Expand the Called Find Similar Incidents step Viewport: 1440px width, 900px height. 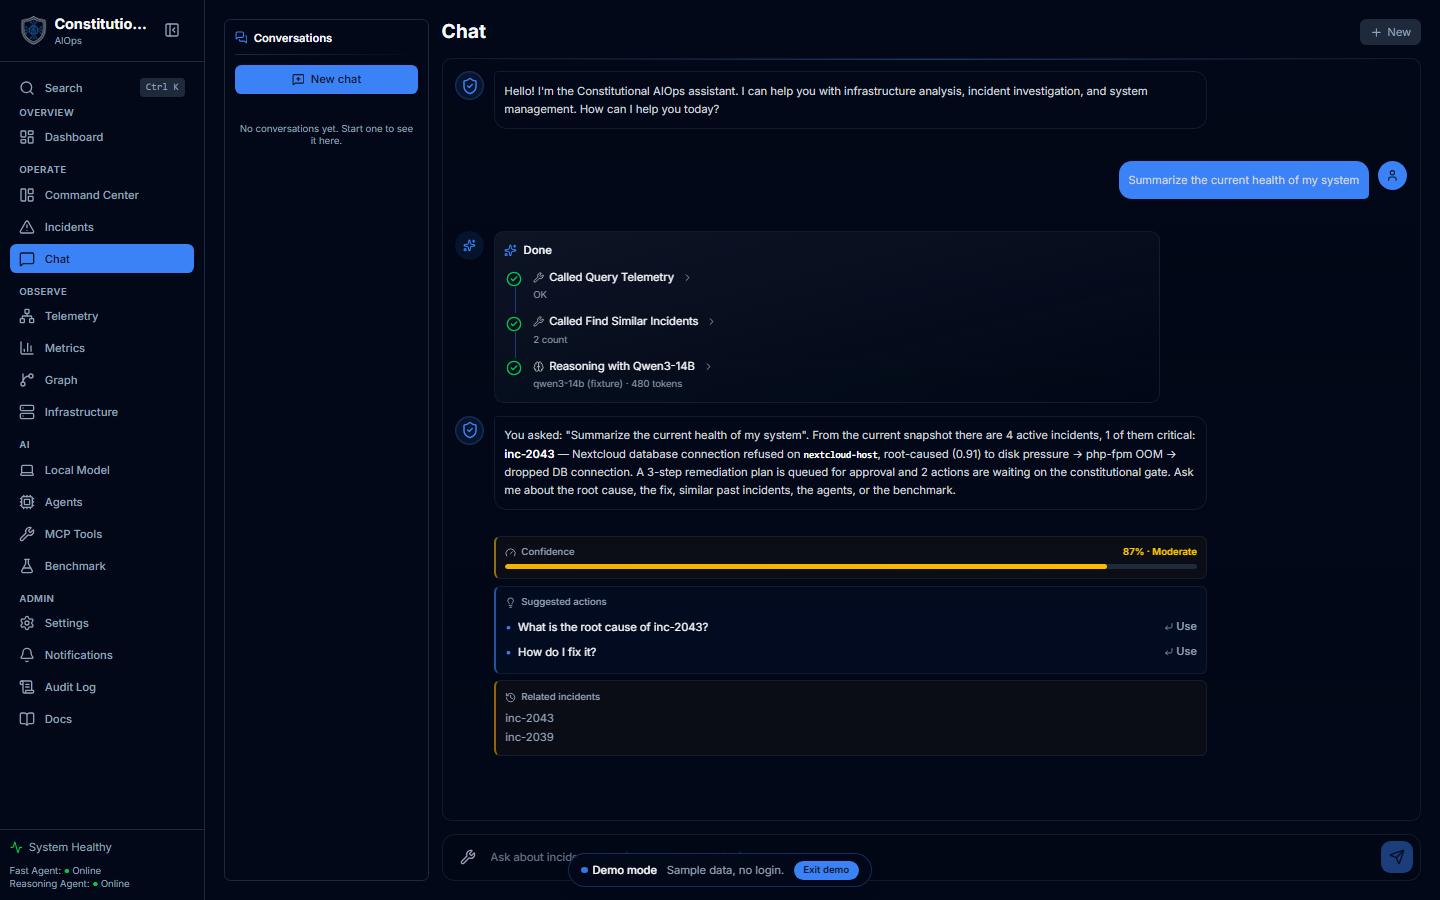[624, 321]
